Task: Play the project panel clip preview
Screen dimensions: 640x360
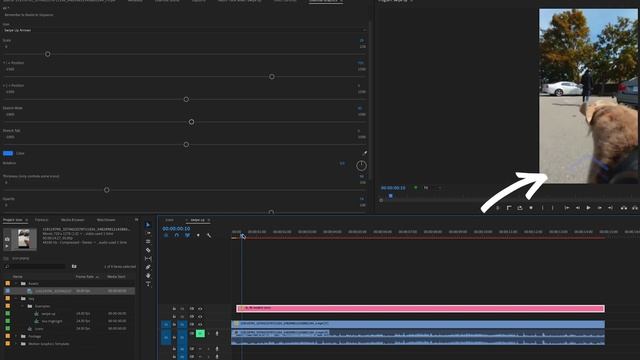Action: point(7,246)
